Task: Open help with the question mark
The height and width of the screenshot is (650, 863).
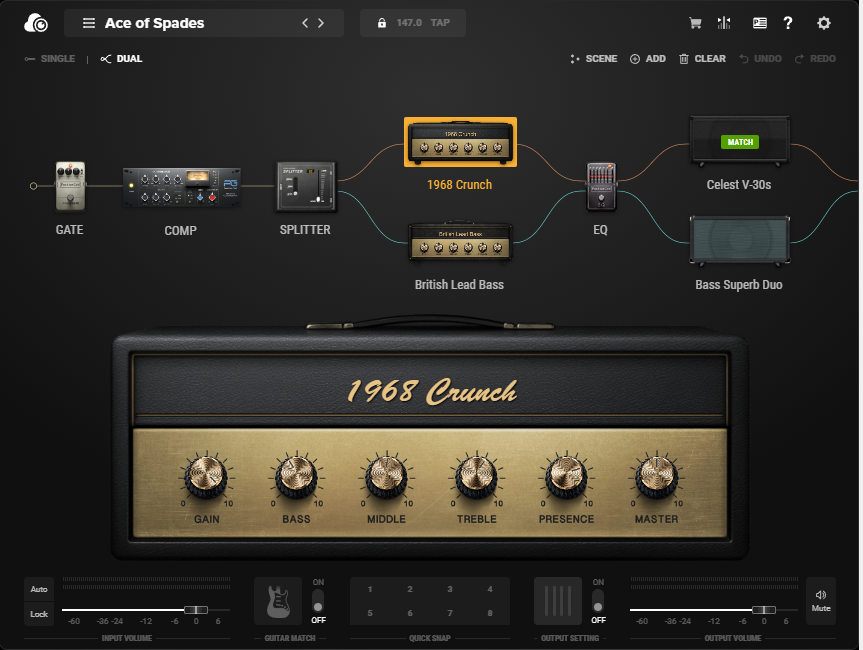Action: coord(788,23)
